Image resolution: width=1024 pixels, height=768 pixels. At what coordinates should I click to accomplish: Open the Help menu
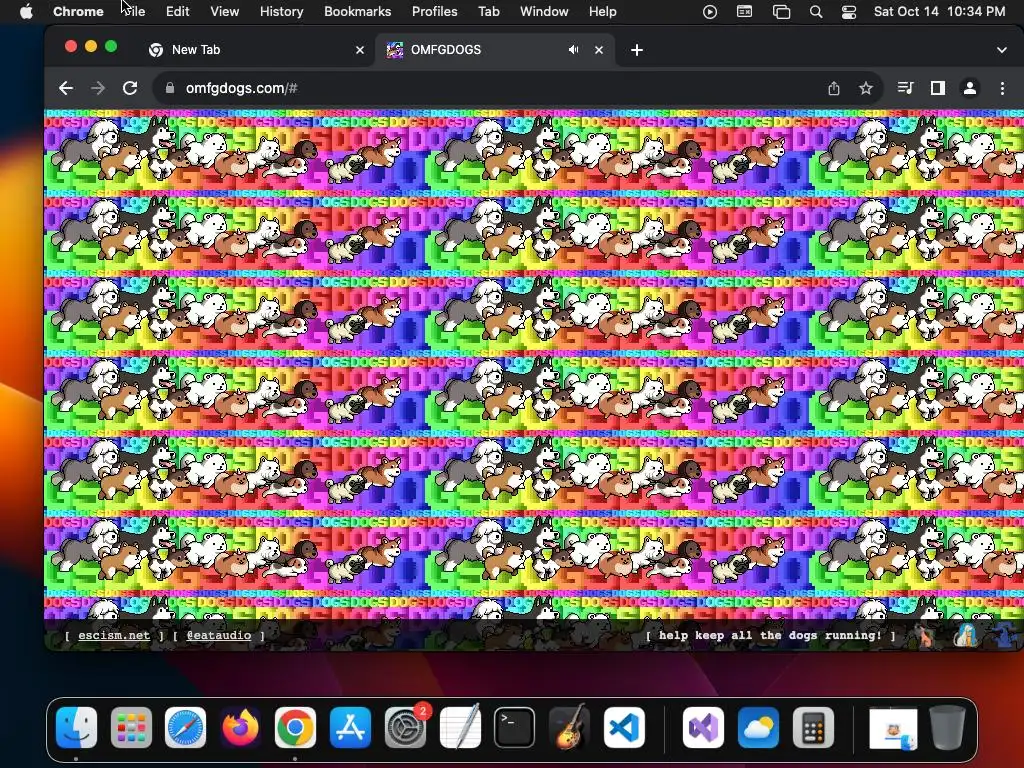tap(602, 12)
